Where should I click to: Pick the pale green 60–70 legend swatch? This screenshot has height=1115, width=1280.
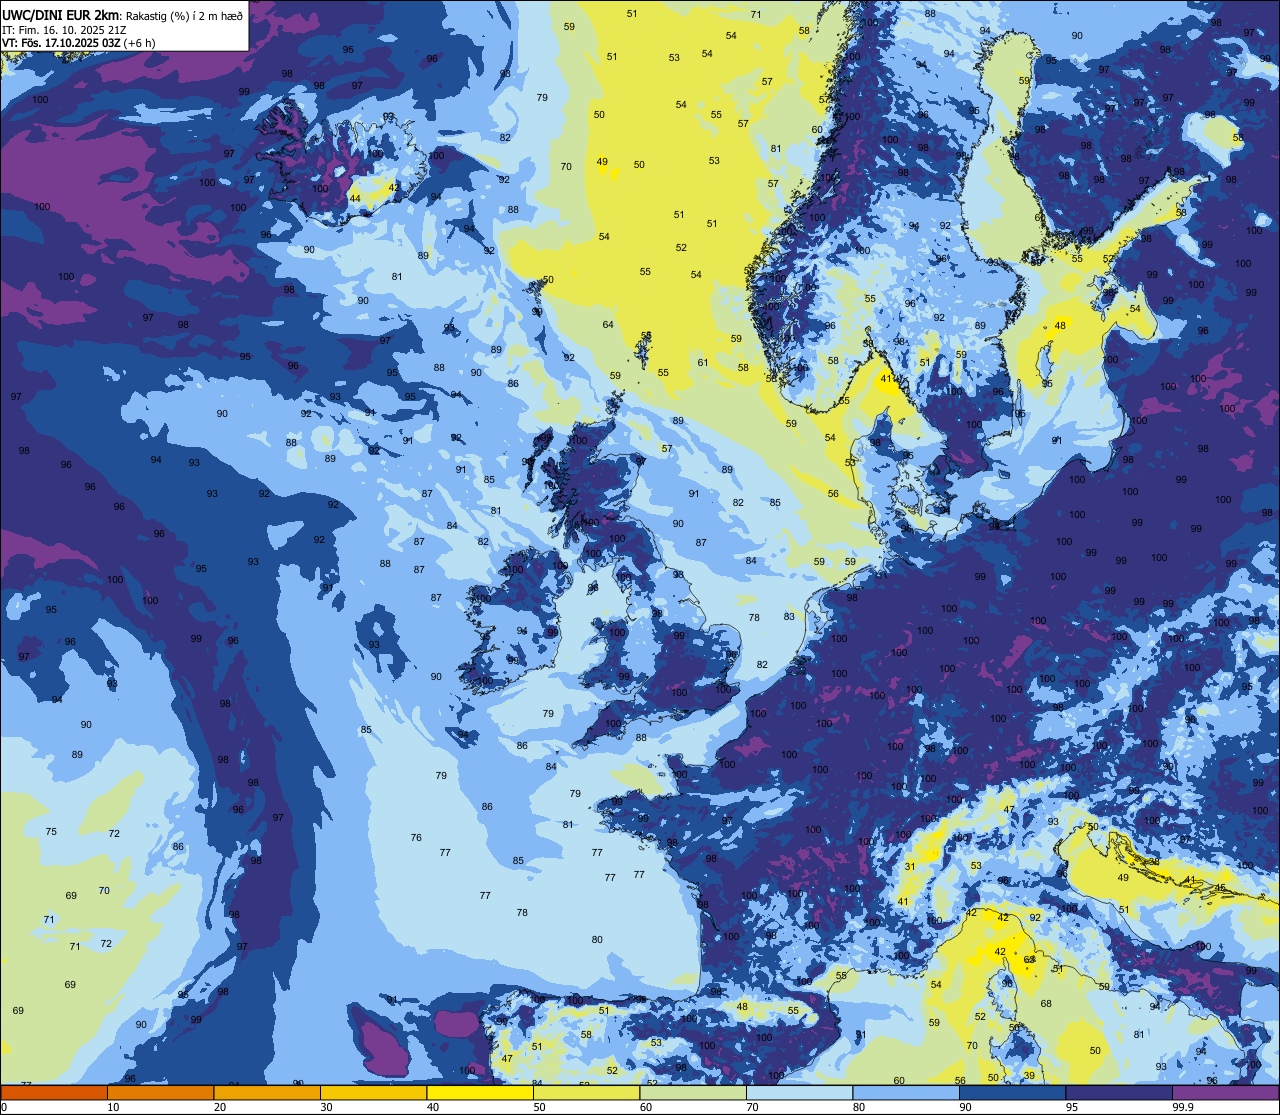click(x=693, y=1092)
